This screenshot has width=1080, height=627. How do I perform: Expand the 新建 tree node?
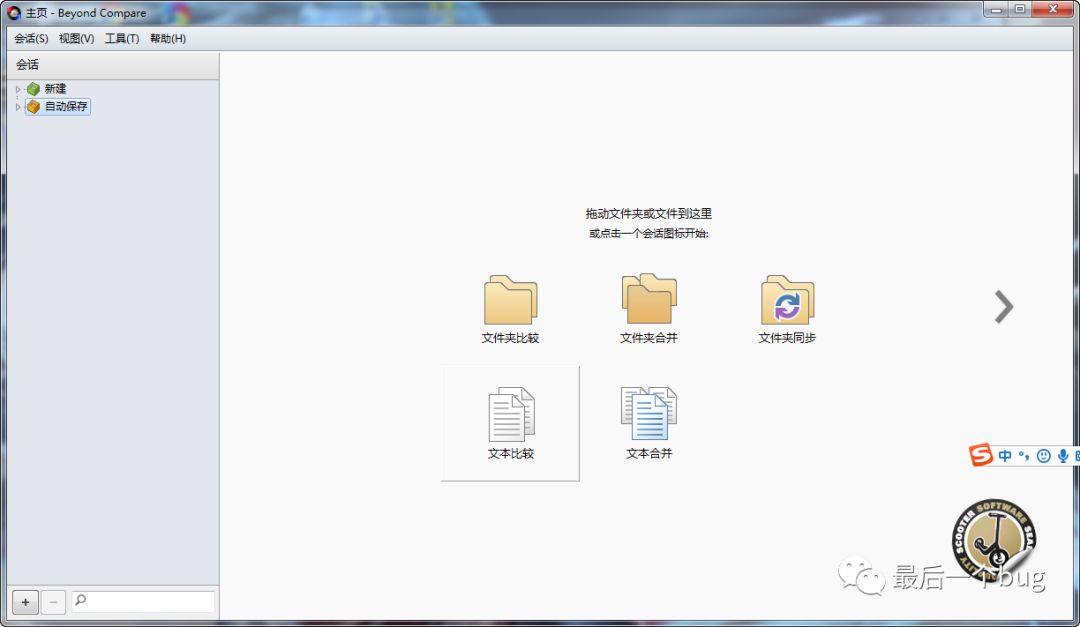[18, 90]
